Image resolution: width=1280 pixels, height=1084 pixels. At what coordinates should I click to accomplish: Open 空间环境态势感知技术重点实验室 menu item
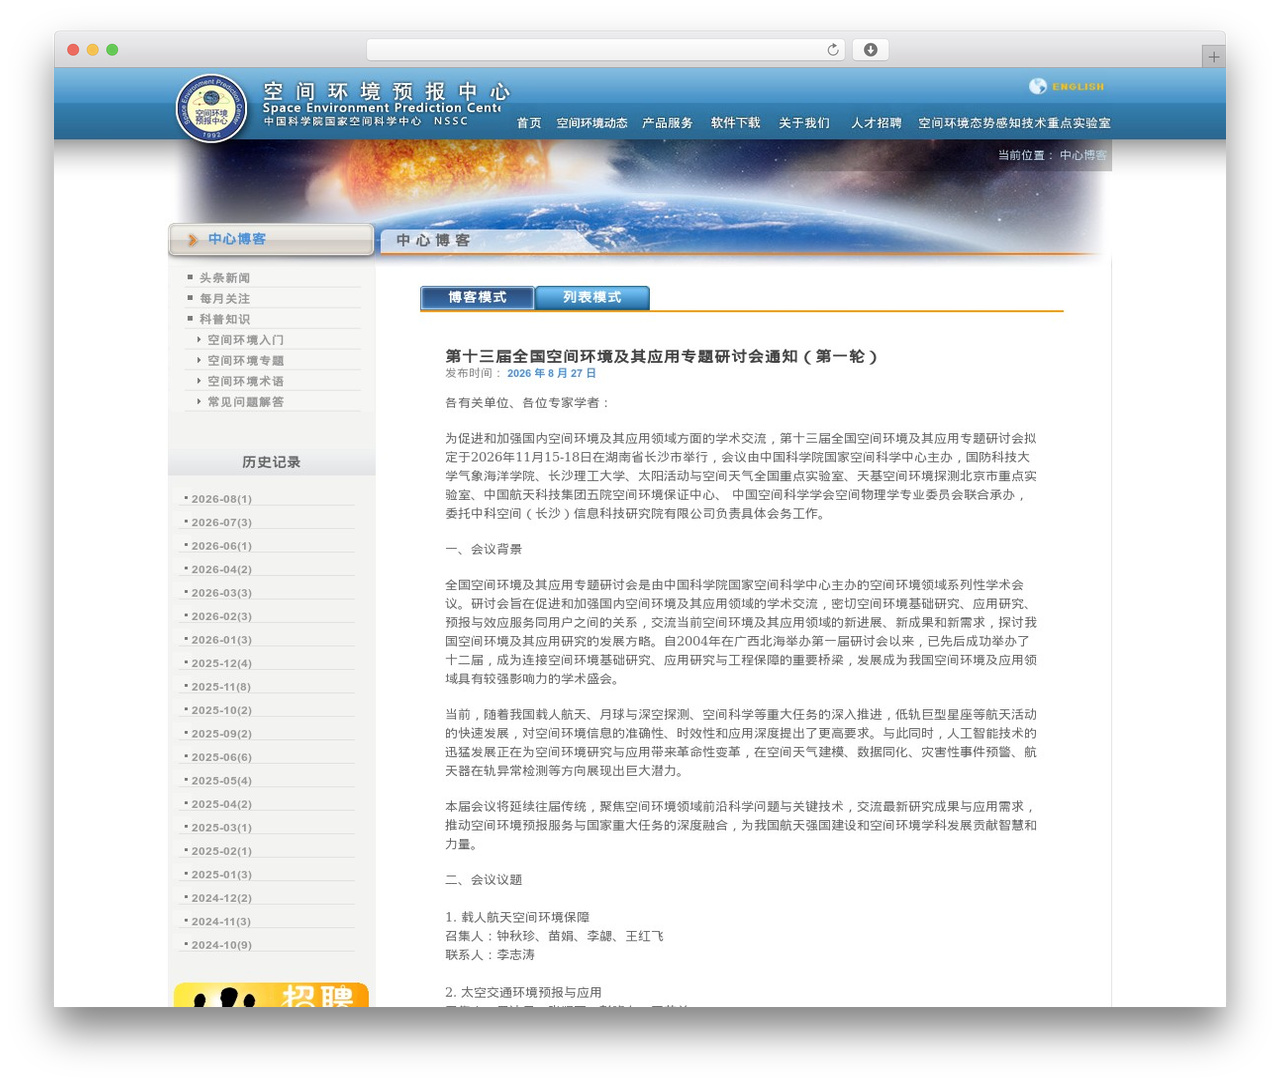point(1014,123)
